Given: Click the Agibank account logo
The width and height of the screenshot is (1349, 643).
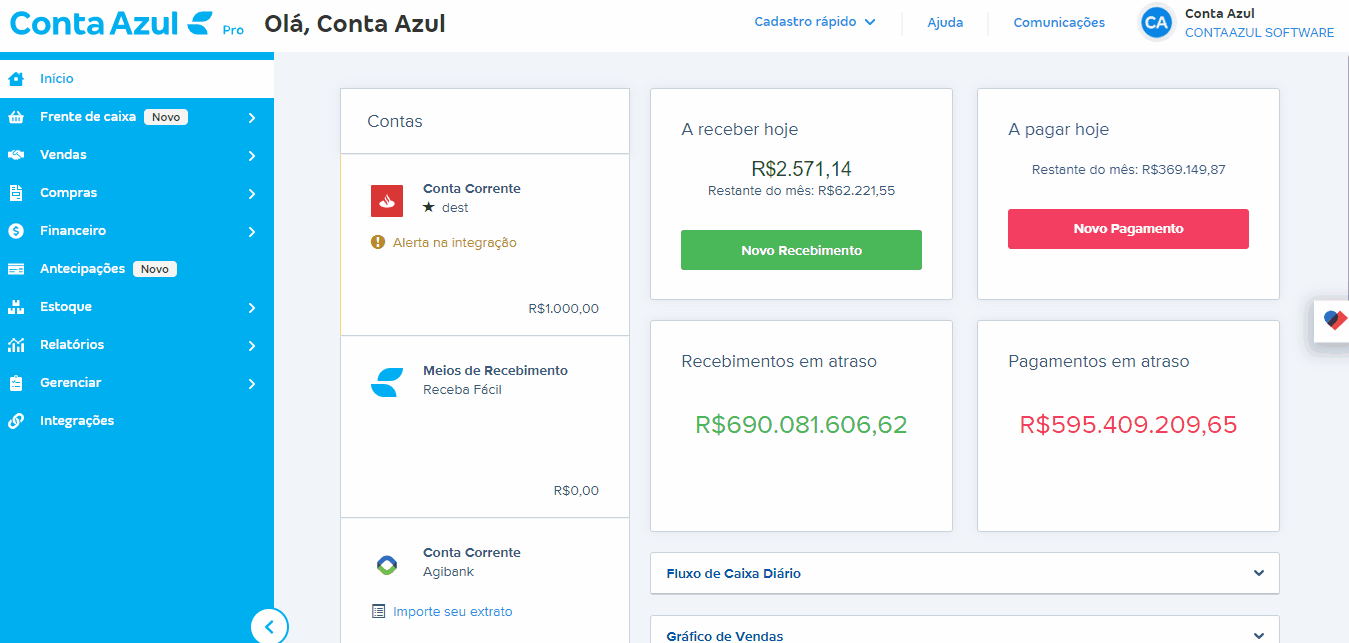Looking at the screenshot, I should pos(387,565).
